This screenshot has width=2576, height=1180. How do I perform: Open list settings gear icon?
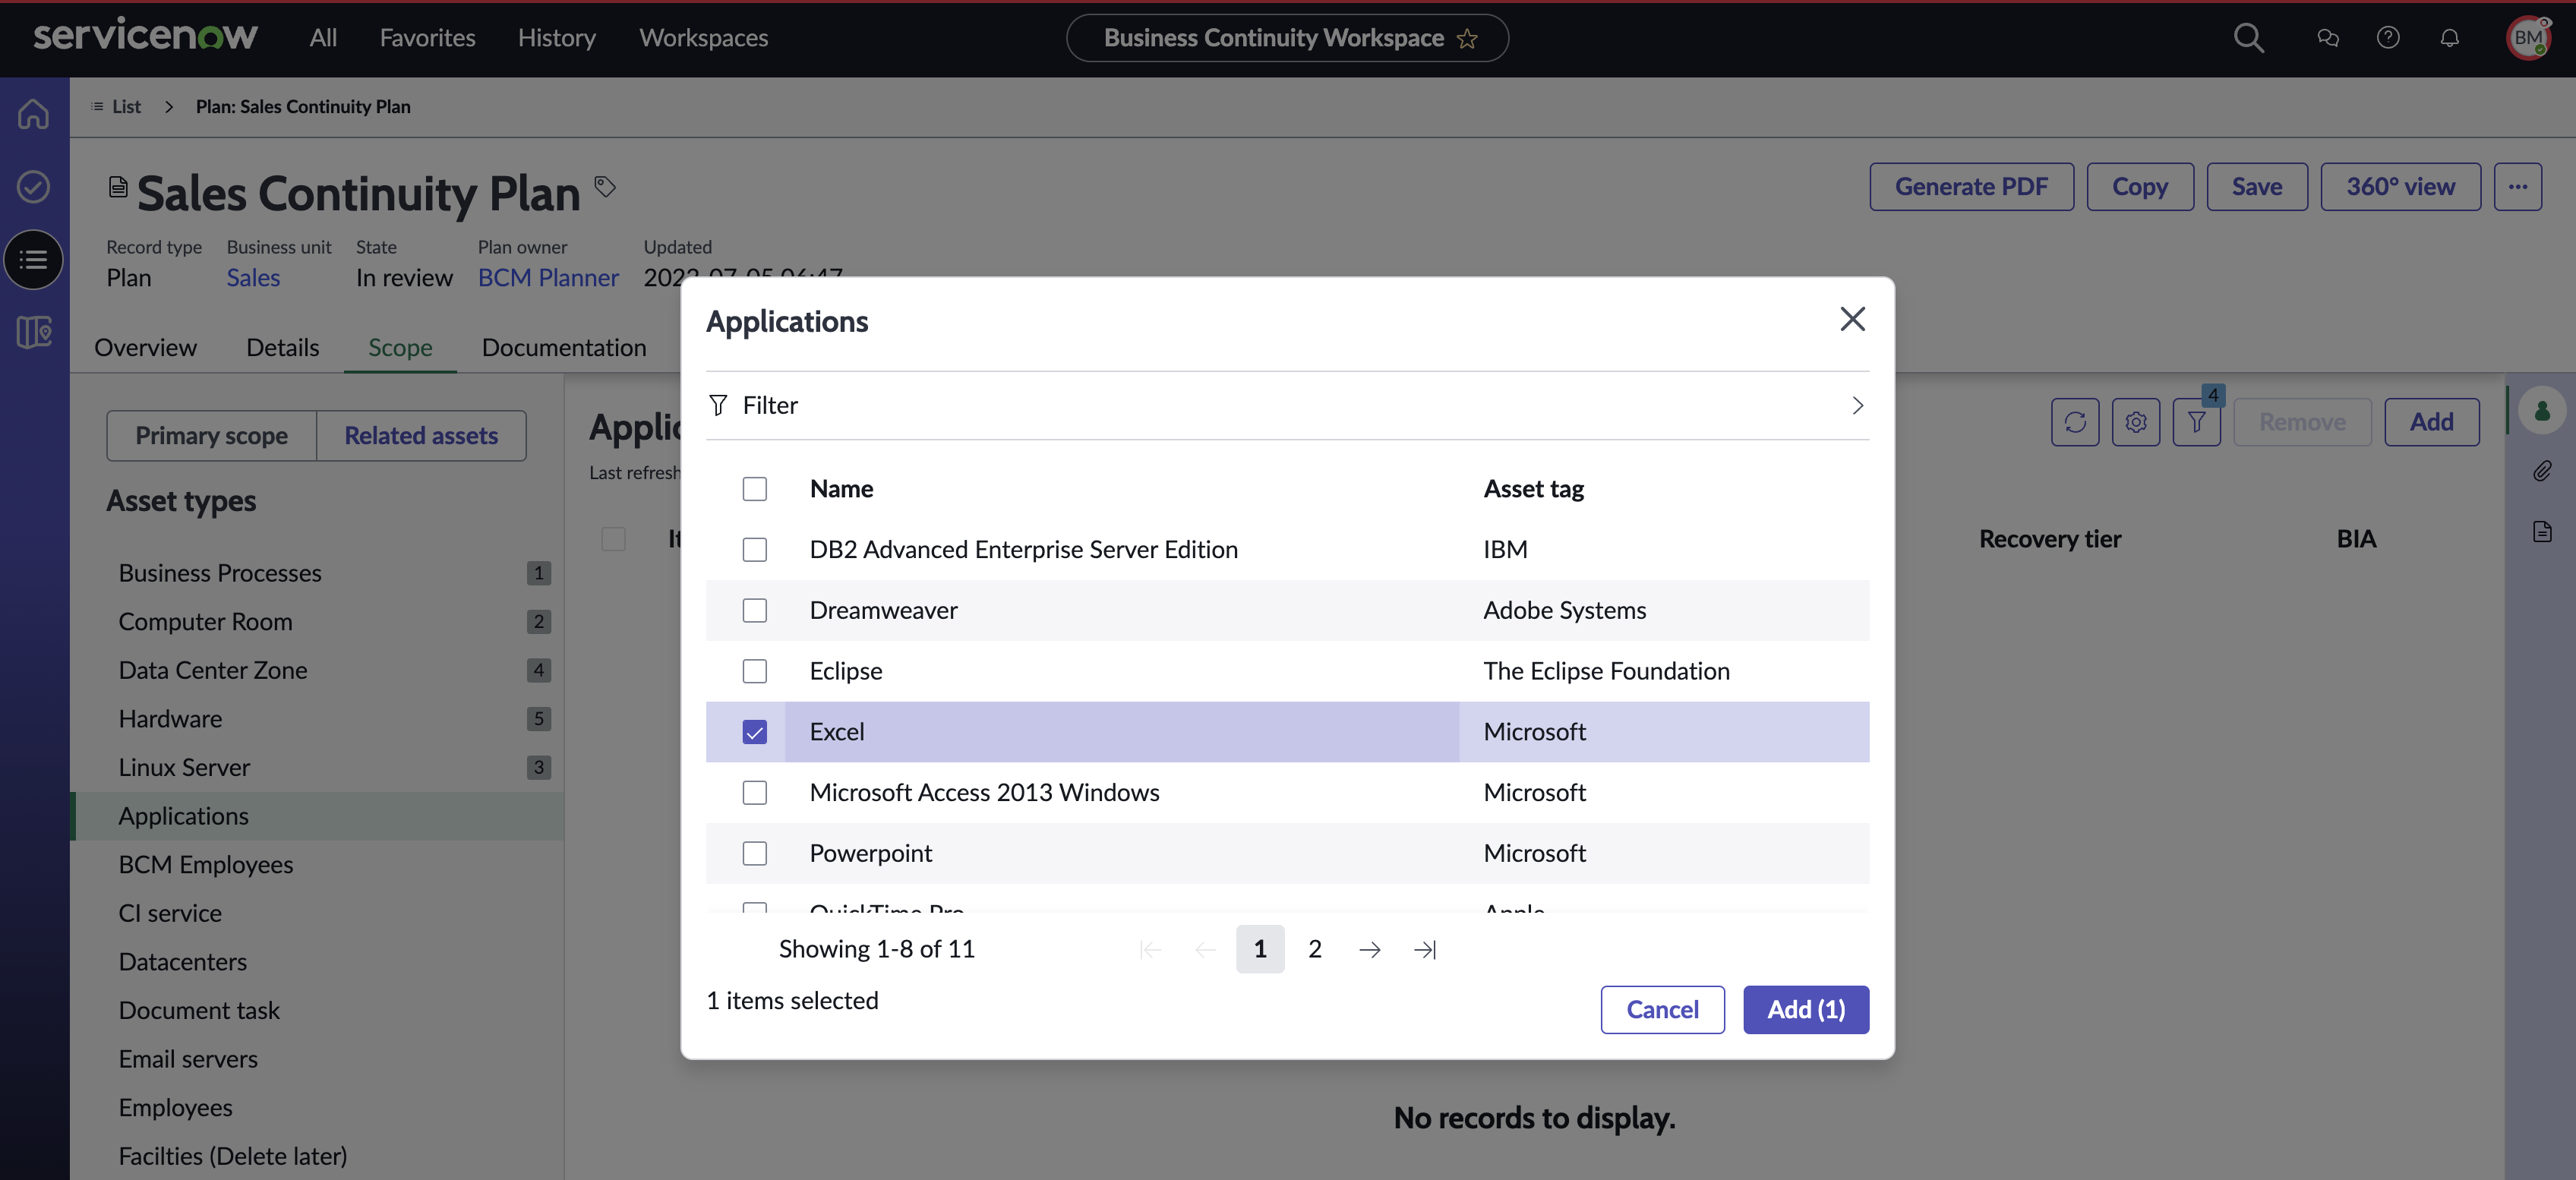tap(2136, 422)
